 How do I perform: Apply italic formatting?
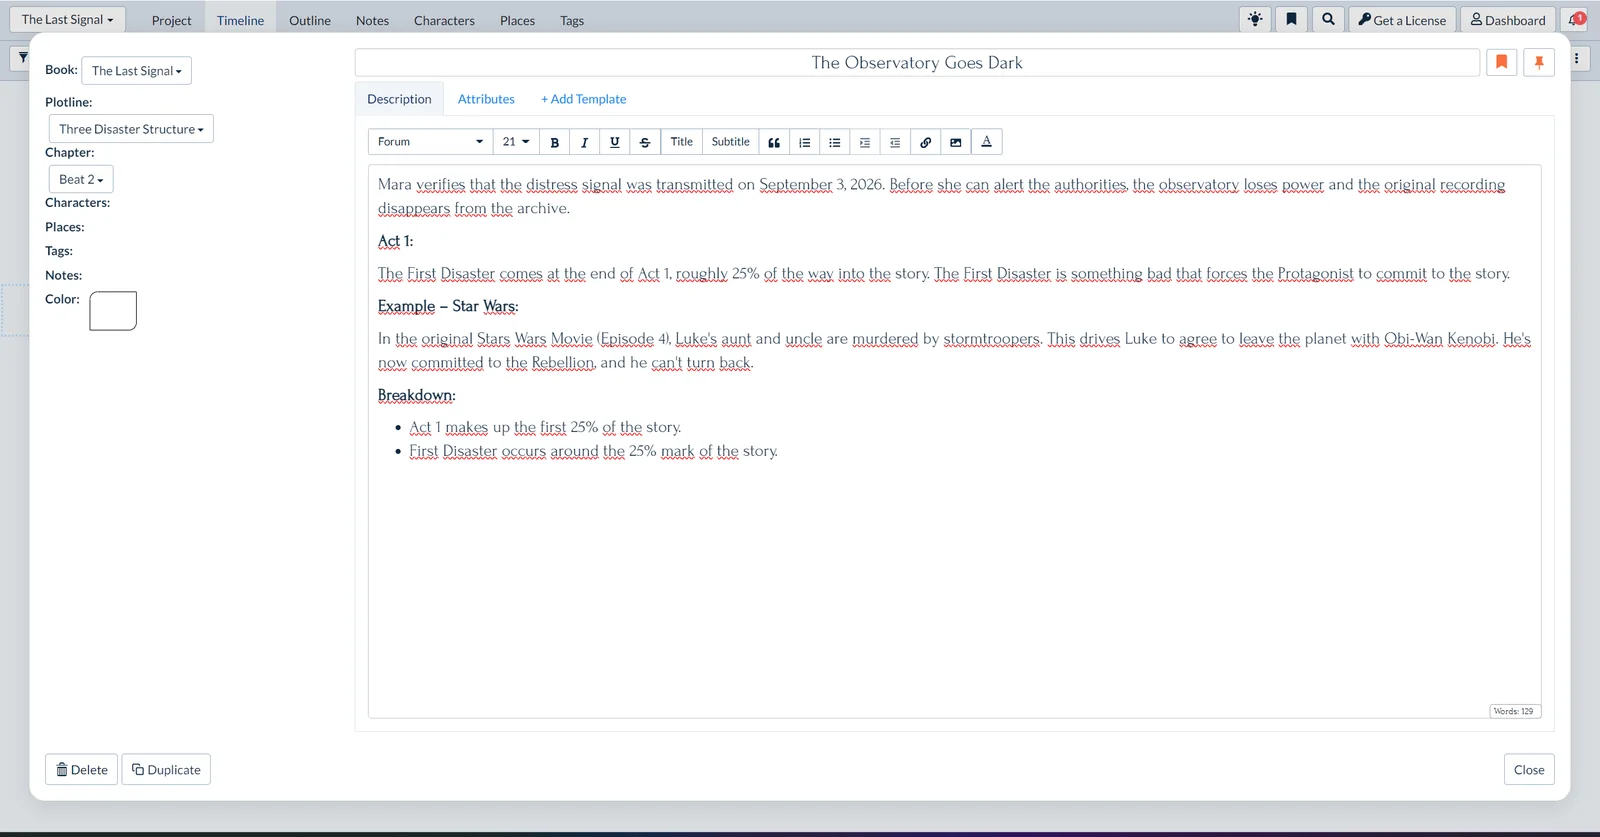click(x=585, y=142)
